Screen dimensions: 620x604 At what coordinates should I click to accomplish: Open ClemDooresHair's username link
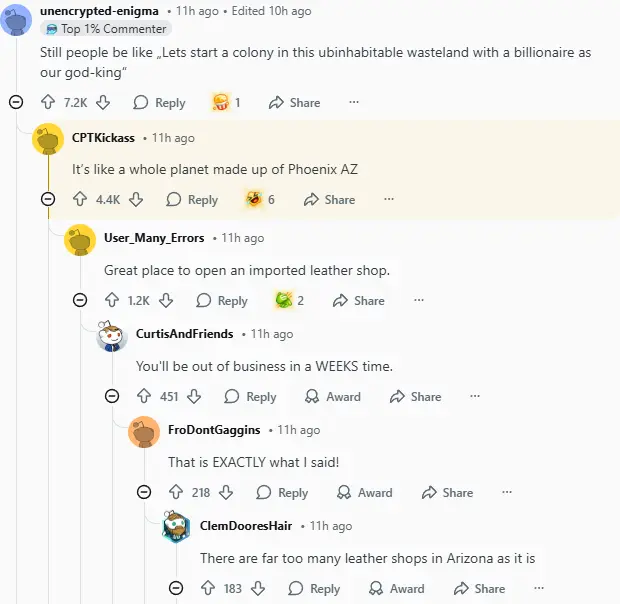(246, 525)
